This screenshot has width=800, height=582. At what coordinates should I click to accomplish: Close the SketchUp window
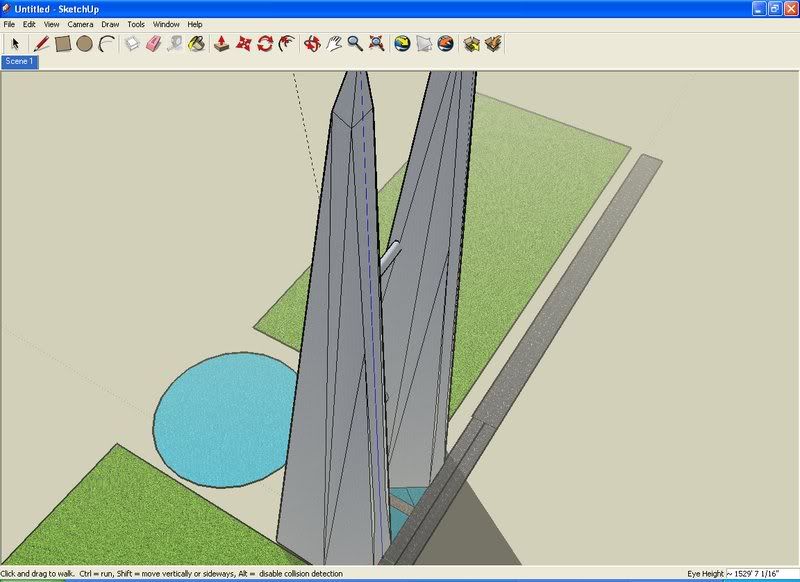click(x=791, y=9)
